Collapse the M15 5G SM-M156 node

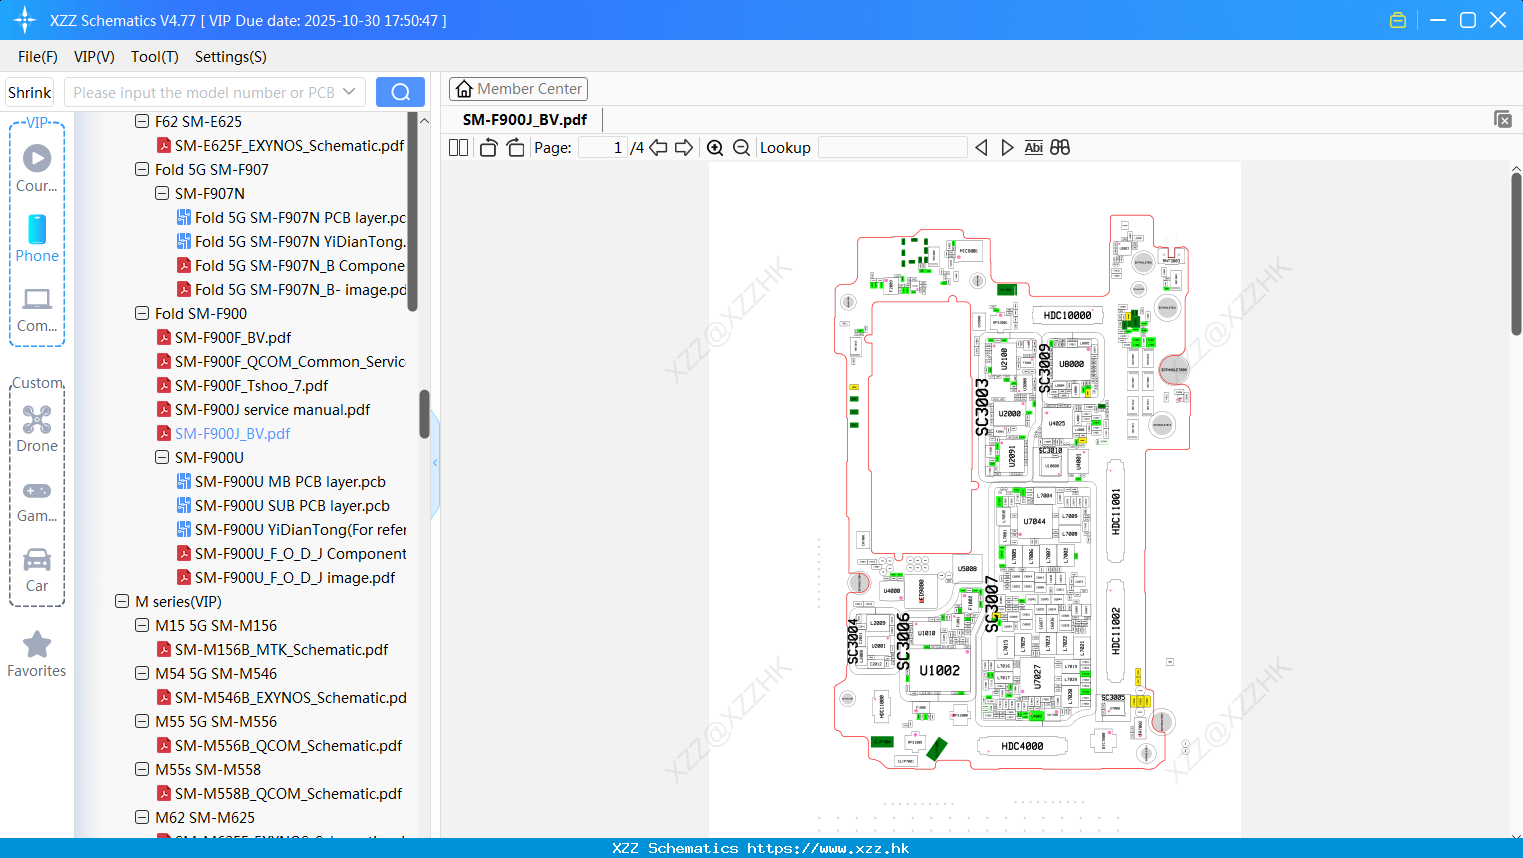pos(142,625)
